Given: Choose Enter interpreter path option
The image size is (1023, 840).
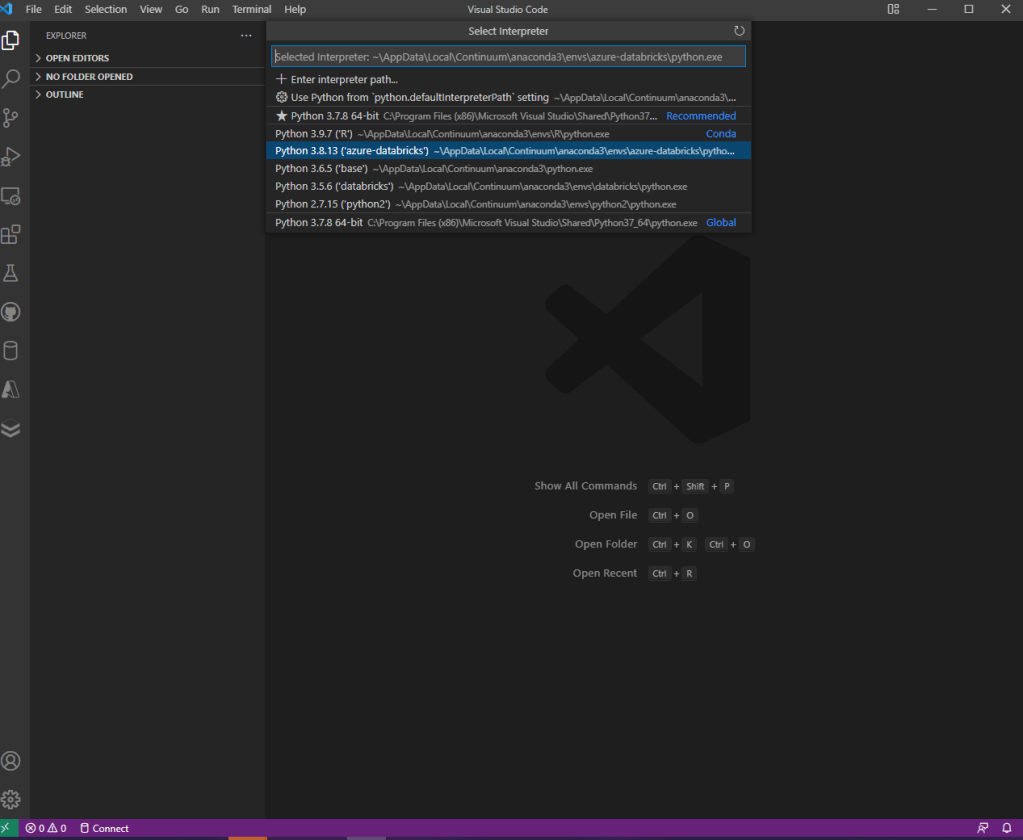Looking at the screenshot, I should pos(343,80).
